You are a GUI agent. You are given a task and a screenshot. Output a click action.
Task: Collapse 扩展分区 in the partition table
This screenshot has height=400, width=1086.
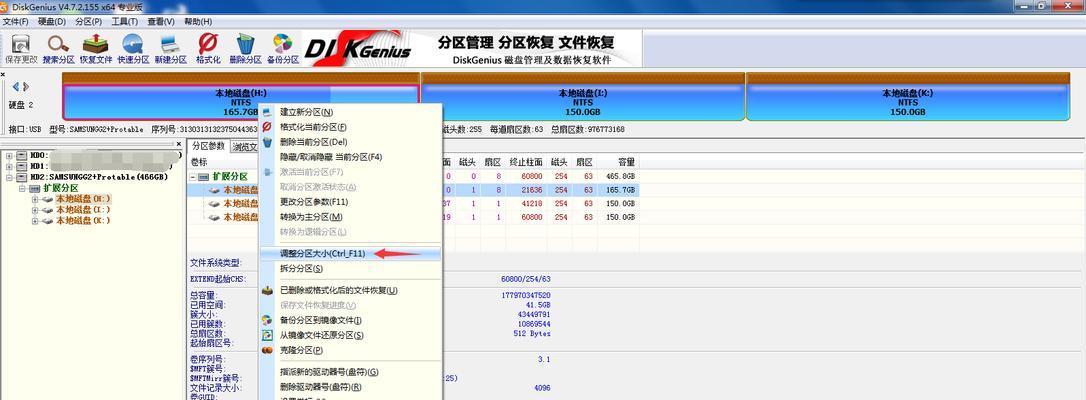point(194,177)
